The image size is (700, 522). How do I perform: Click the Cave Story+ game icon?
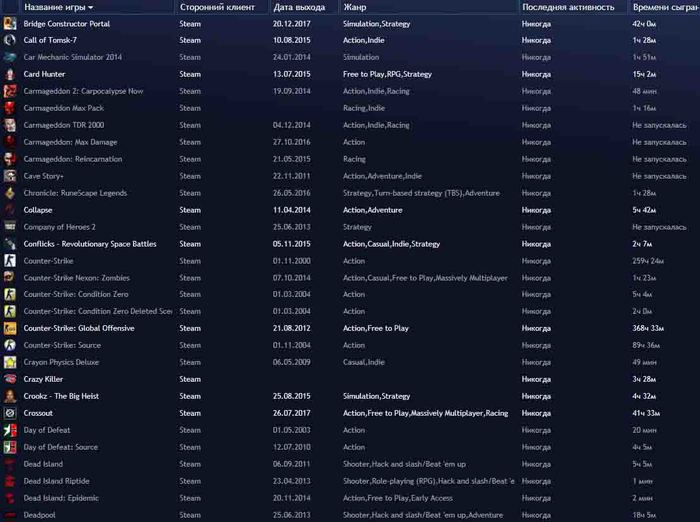10,176
